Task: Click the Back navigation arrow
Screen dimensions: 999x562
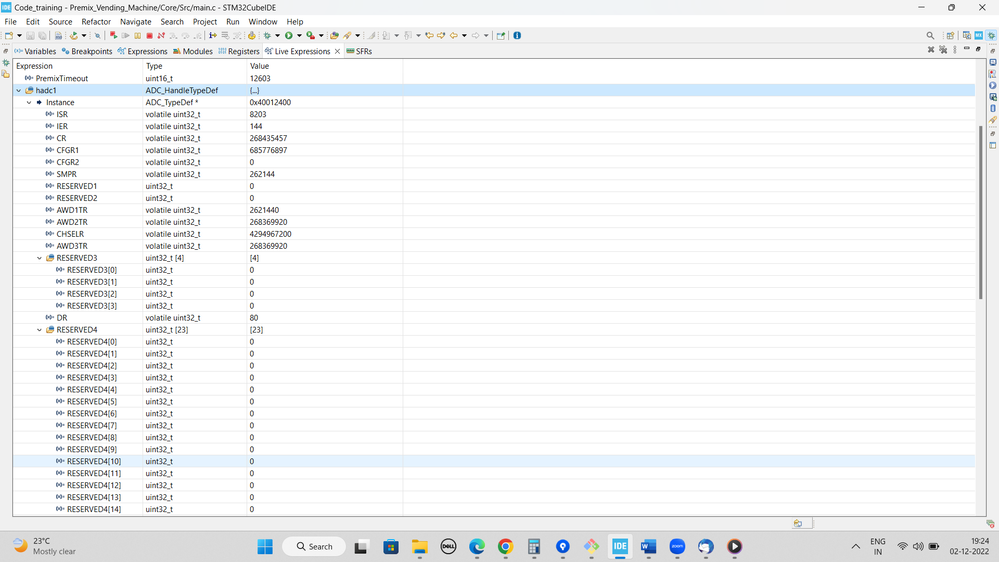Action: click(454, 36)
